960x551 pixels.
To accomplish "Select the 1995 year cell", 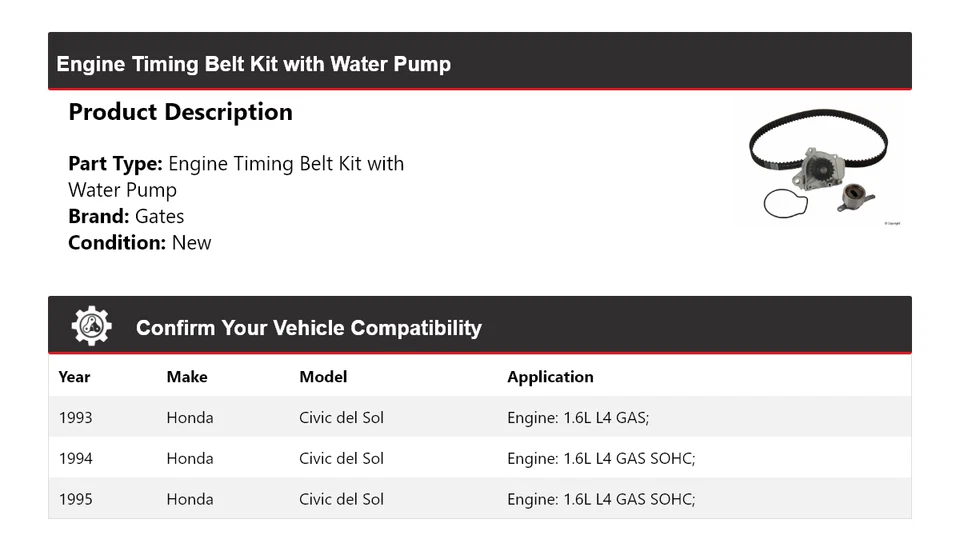I will coord(75,499).
